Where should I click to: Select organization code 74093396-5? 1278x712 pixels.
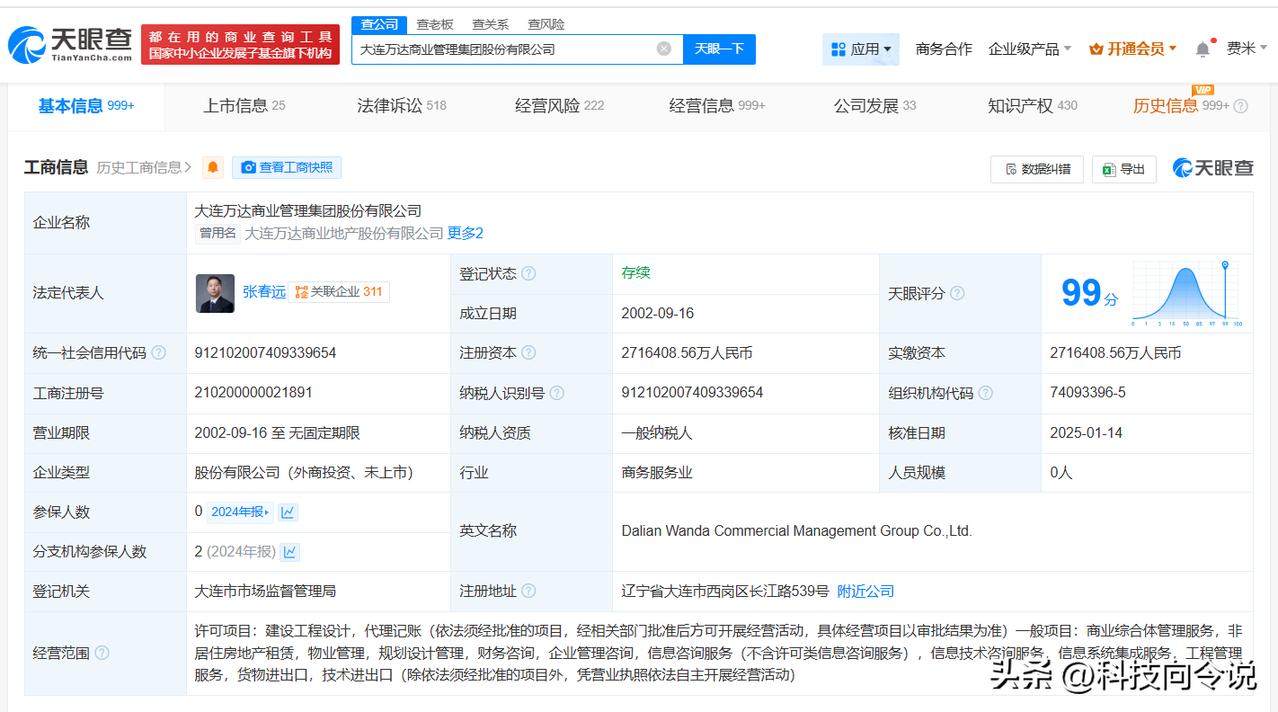point(1088,393)
